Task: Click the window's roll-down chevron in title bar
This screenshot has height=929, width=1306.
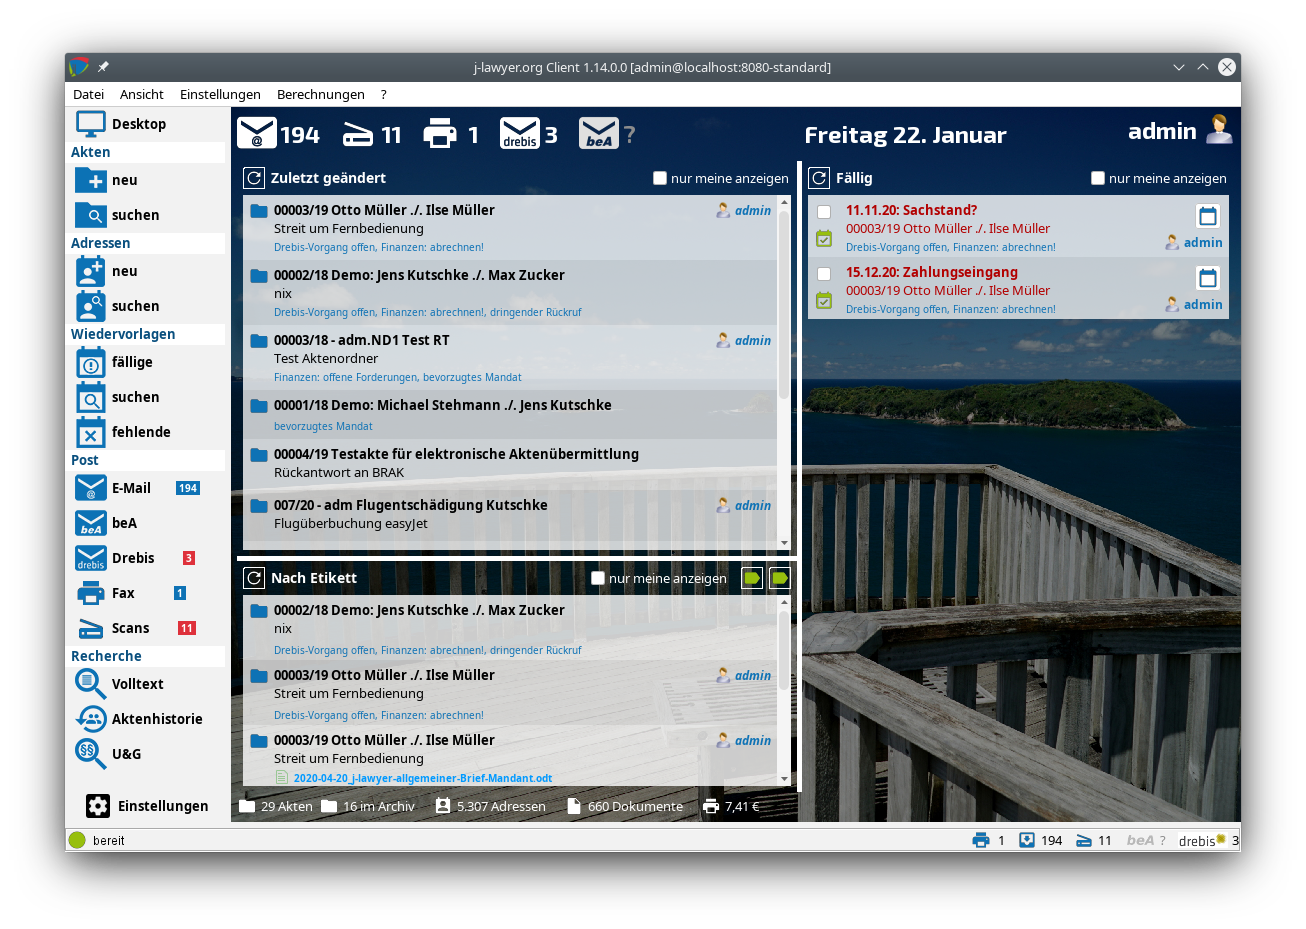Action: (1179, 67)
